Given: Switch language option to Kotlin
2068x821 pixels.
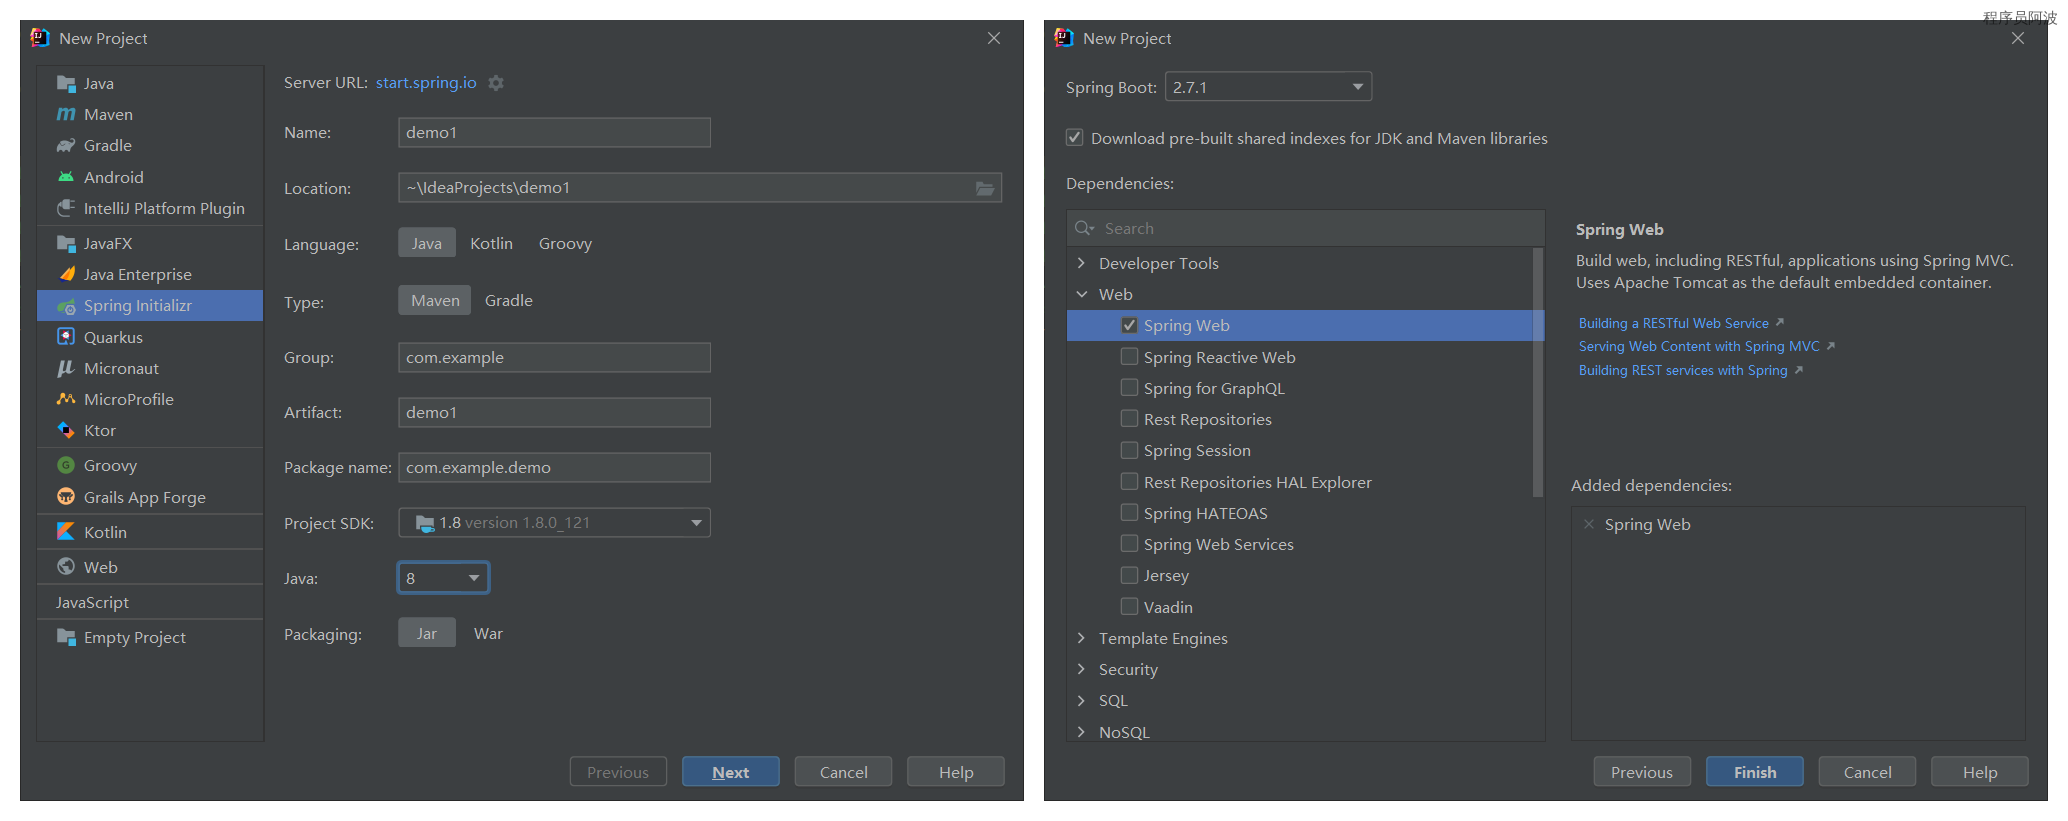Looking at the screenshot, I should [491, 243].
